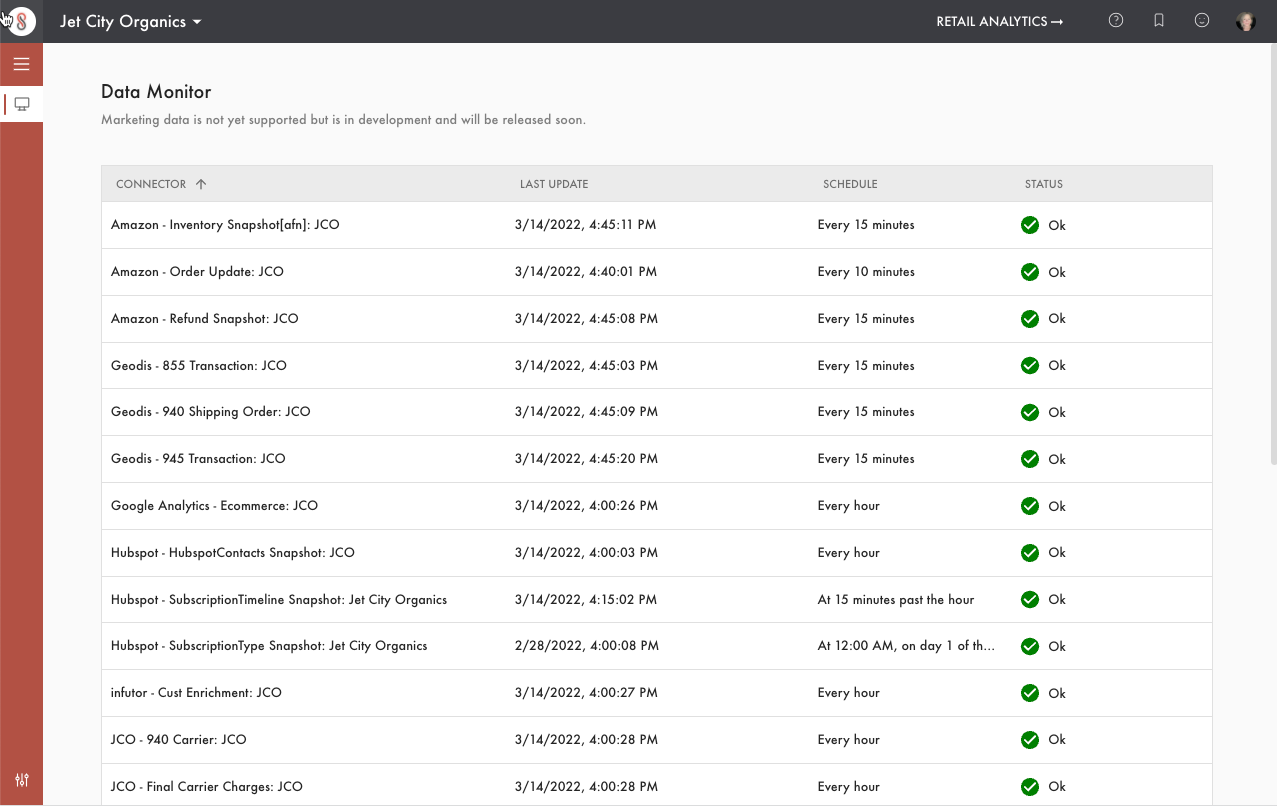Viewport: 1277px width, 807px height.
Task: Click last update '3/14/2022, 4:15:02 PM'
Action: tap(586, 600)
